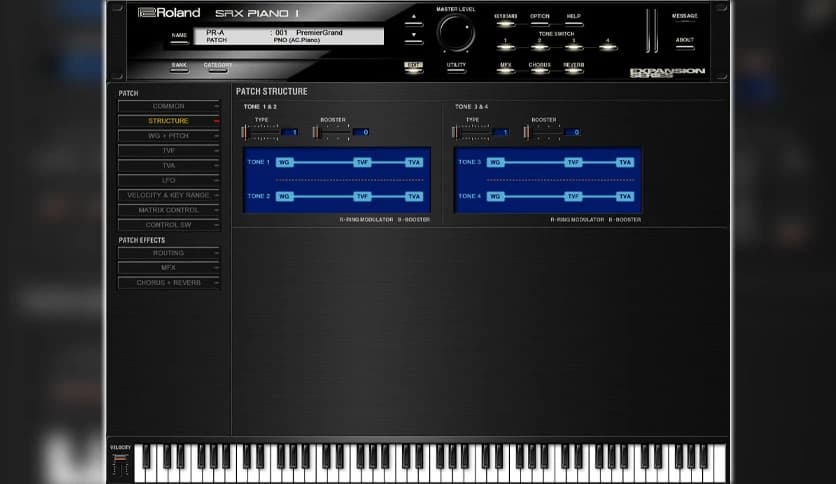
Task: Click the Tone 3 TVA block
Action: (x=625, y=163)
